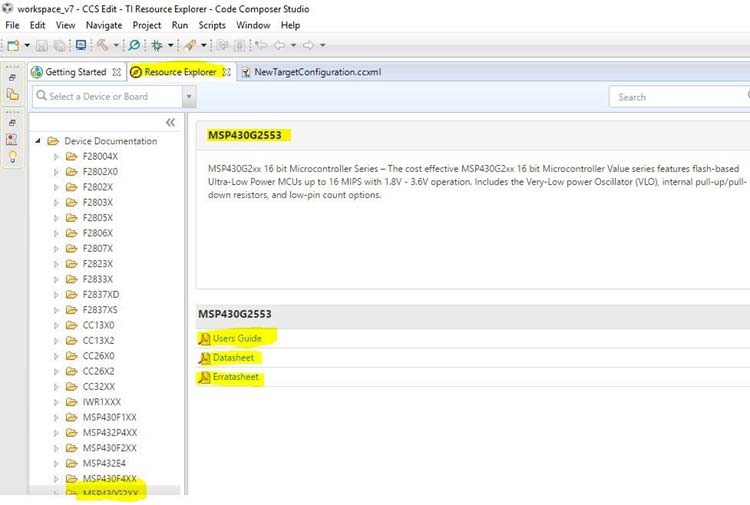Close the Resource Explorer tab

coord(227,72)
